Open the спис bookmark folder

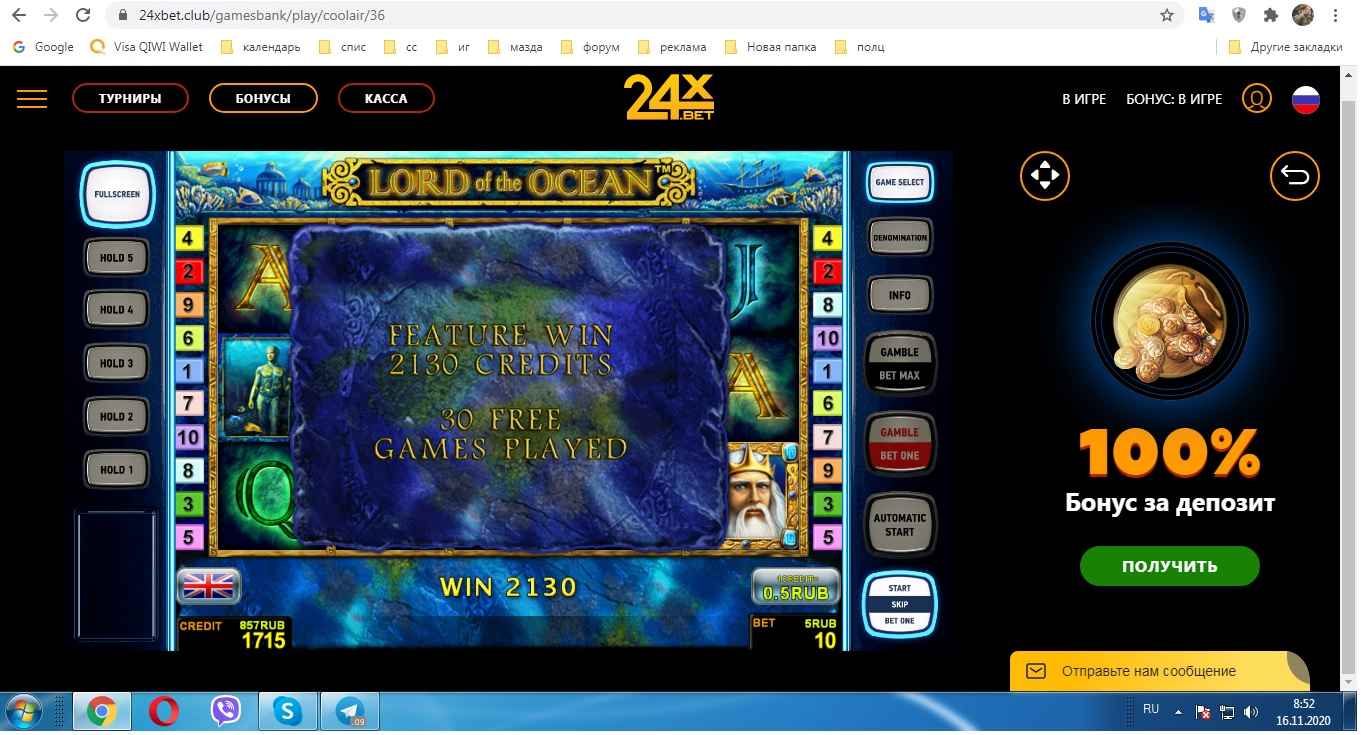342,47
